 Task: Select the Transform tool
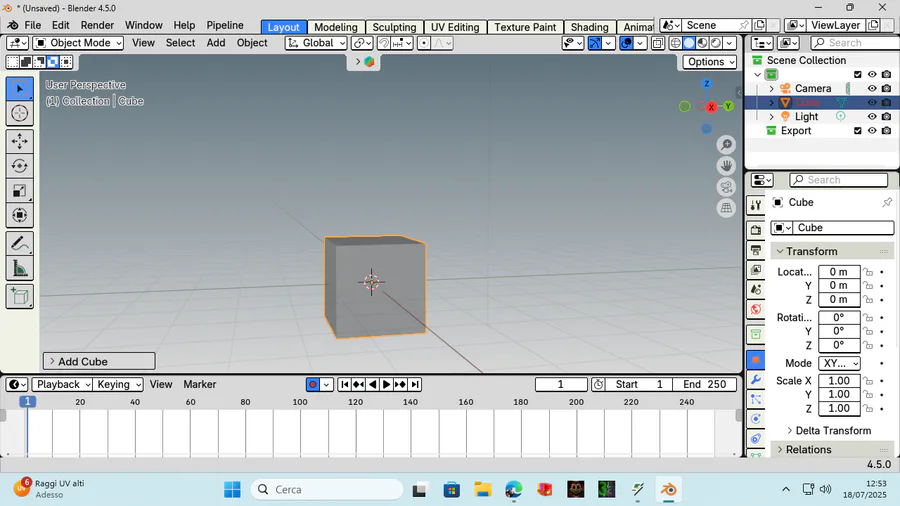pyautogui.click(x=20, y=215)
